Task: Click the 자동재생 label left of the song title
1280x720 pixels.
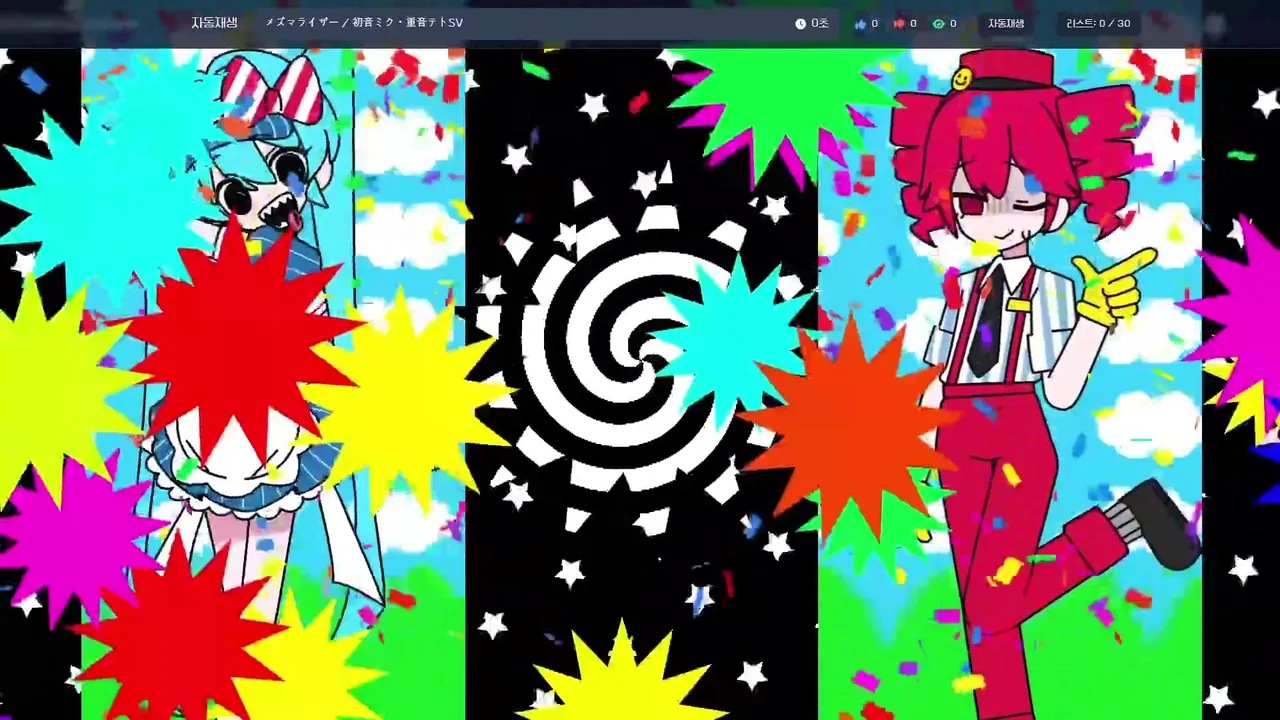Action: [214, 22]
